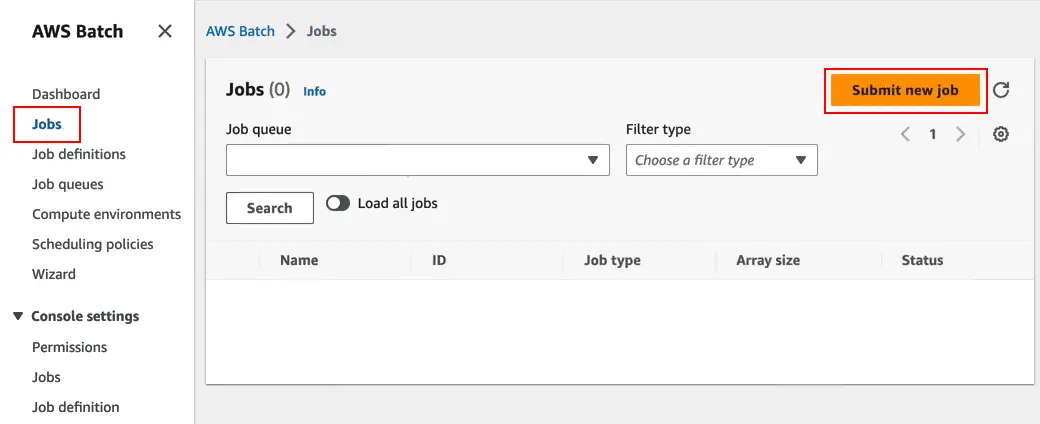Open Jobs under Console settings
The height and width of the screenshot is (424, 1040).
[x=46, y=377]
